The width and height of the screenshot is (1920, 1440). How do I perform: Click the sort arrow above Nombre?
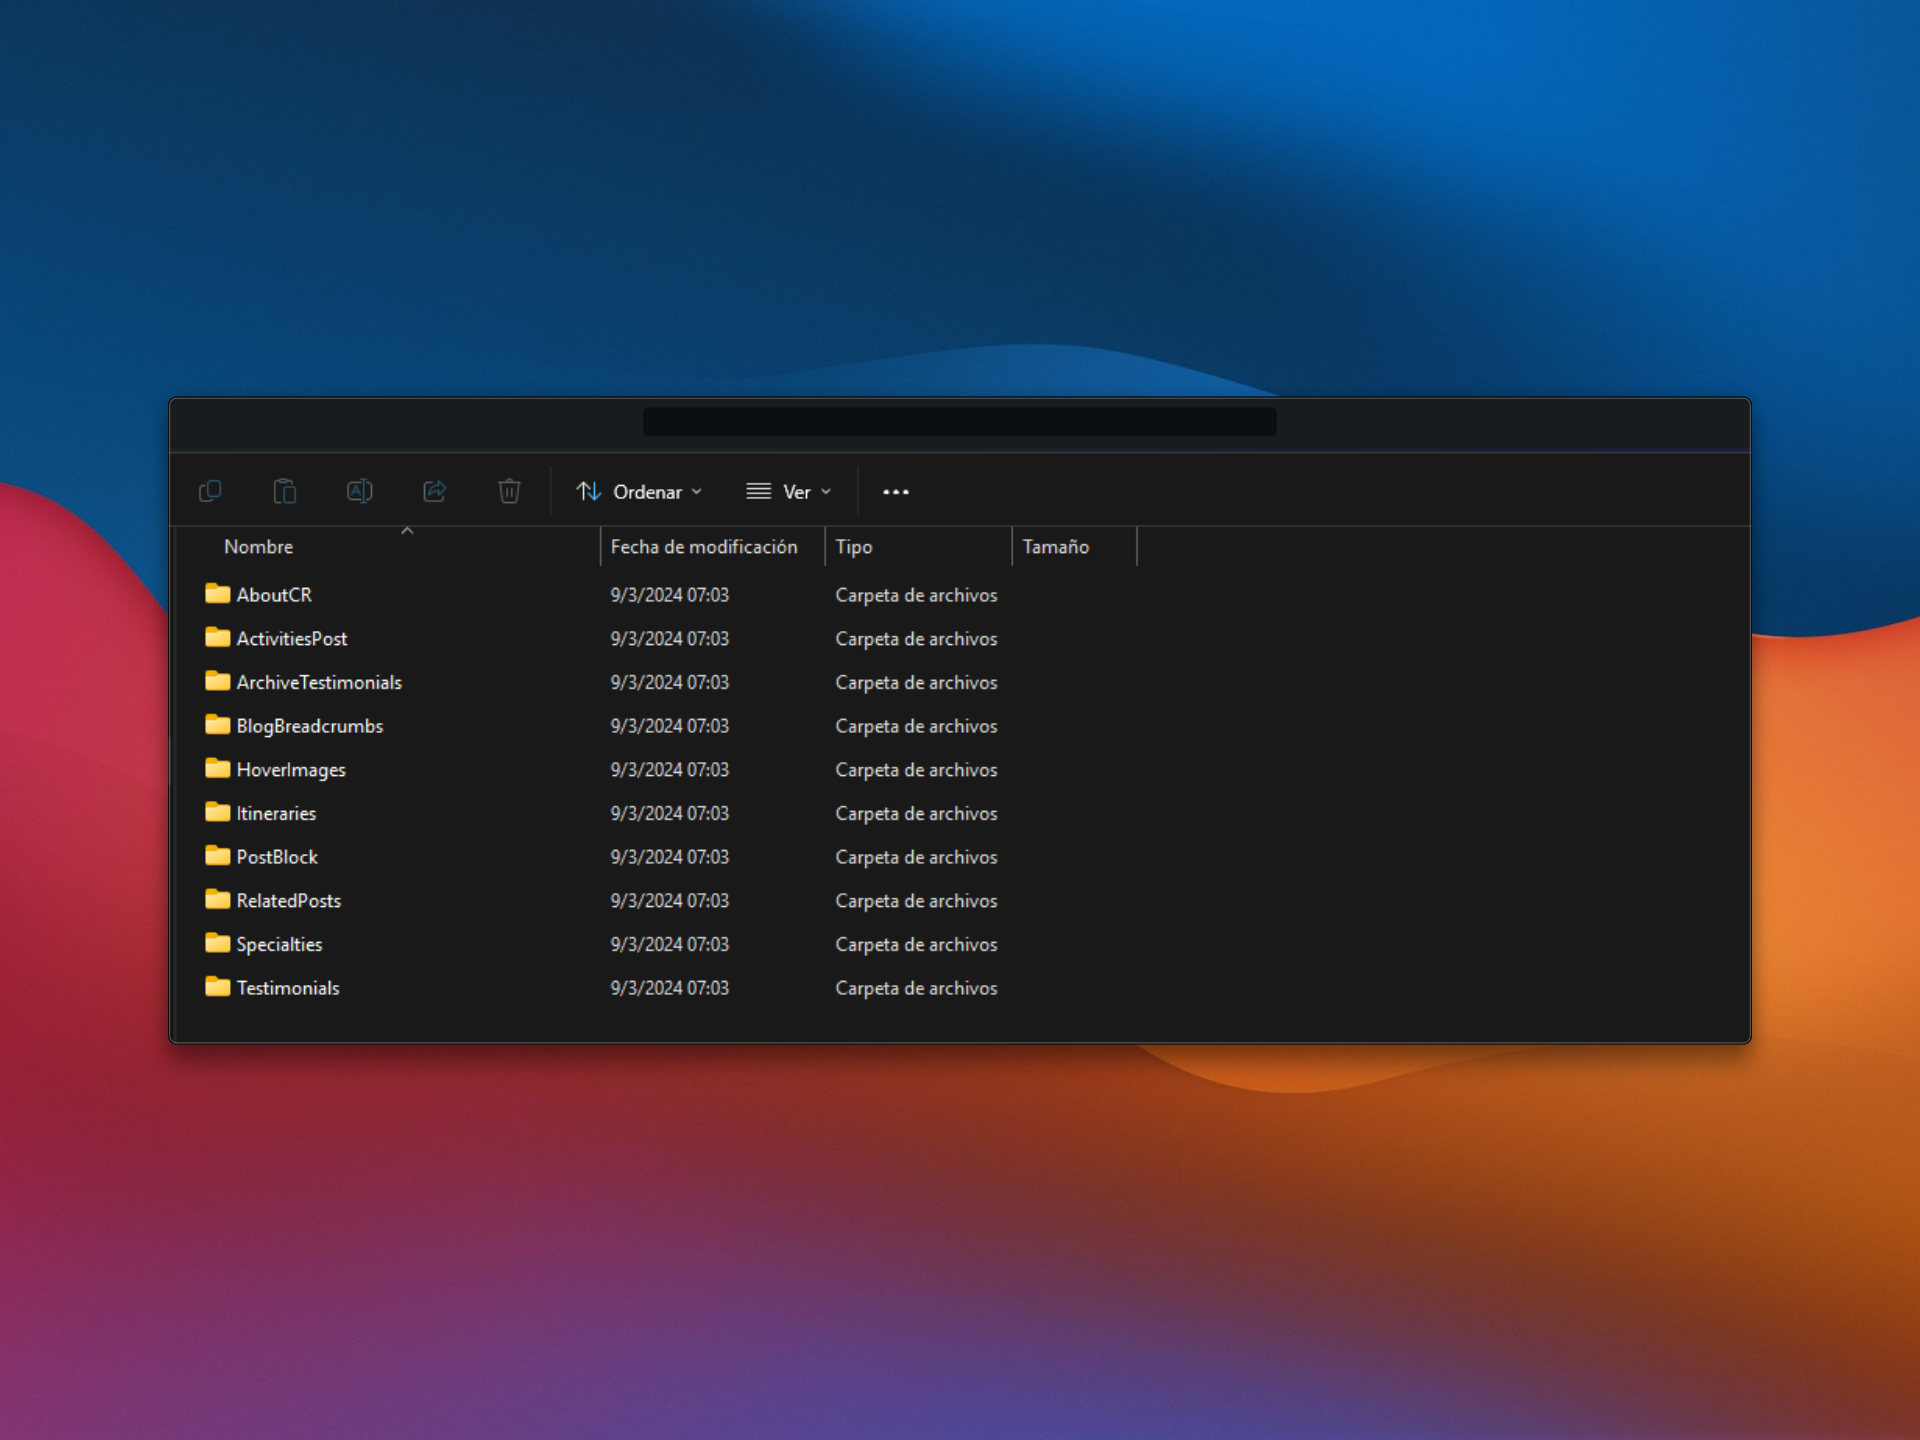pos(407,531)
